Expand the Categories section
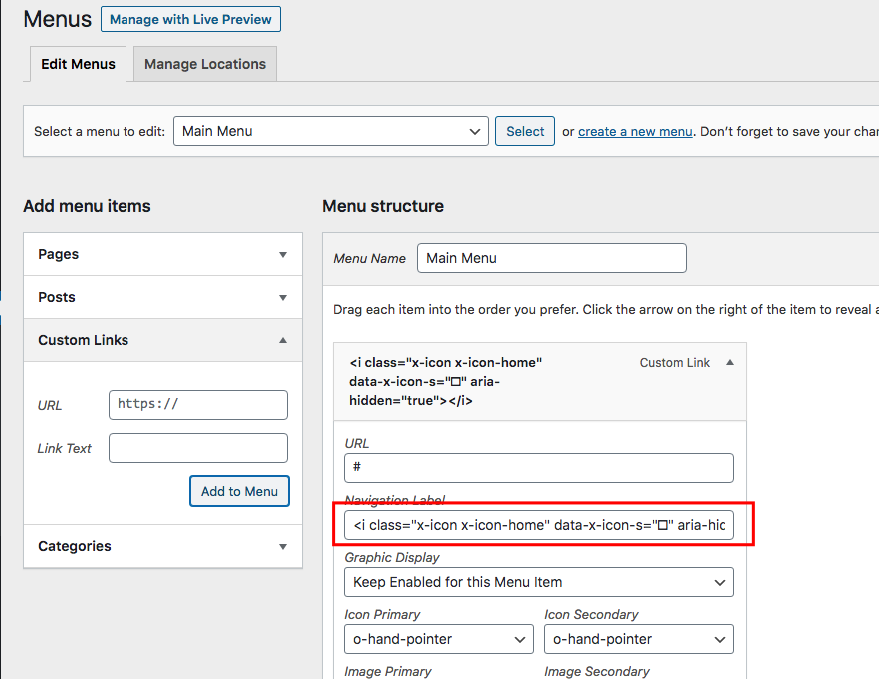The image size is (879, 679). click(163, 546)
